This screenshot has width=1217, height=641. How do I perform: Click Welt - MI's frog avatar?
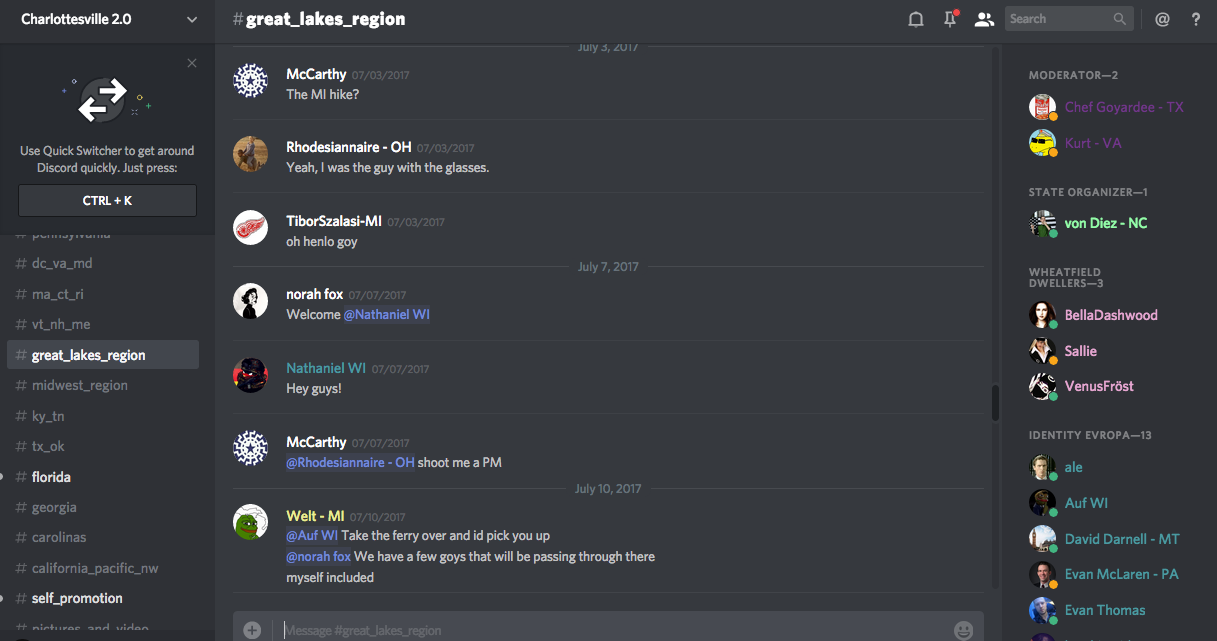(x=250, y=522)
